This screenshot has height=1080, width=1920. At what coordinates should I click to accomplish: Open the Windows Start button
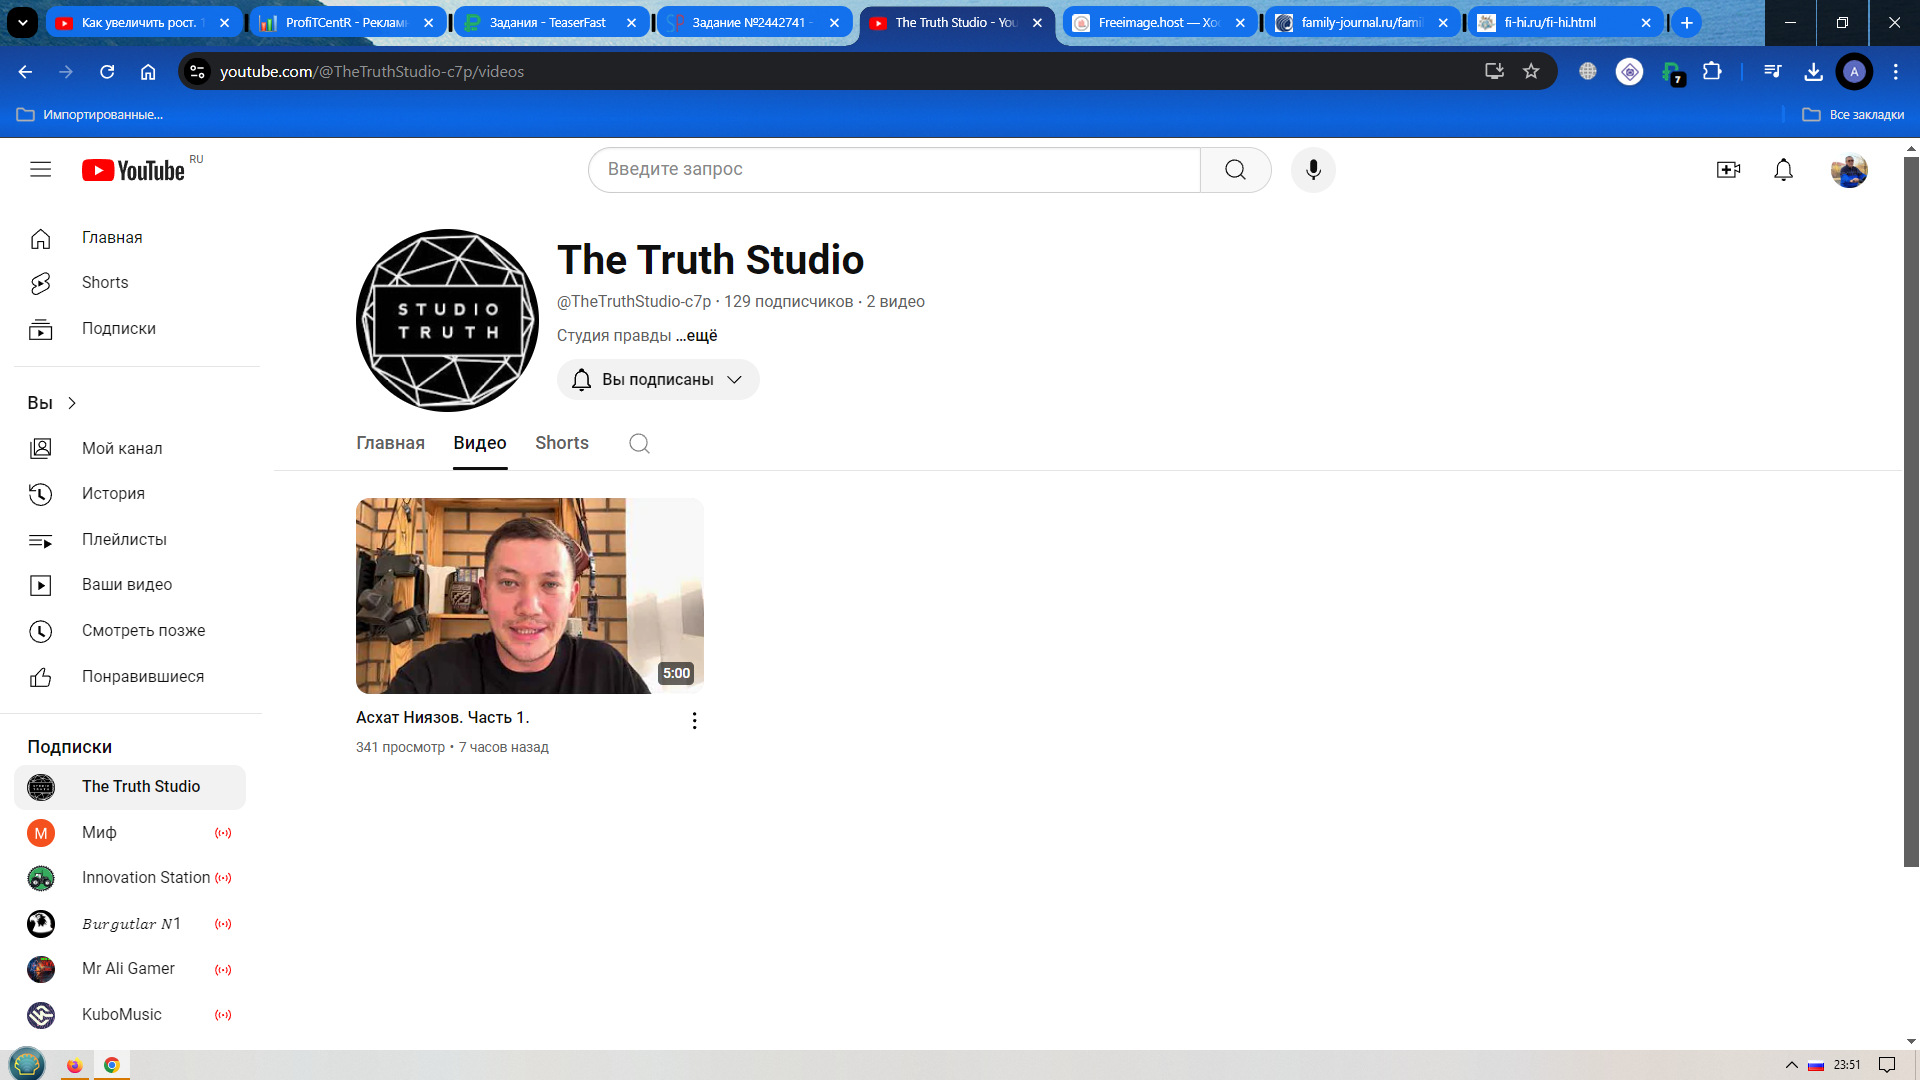[27, 1064]
